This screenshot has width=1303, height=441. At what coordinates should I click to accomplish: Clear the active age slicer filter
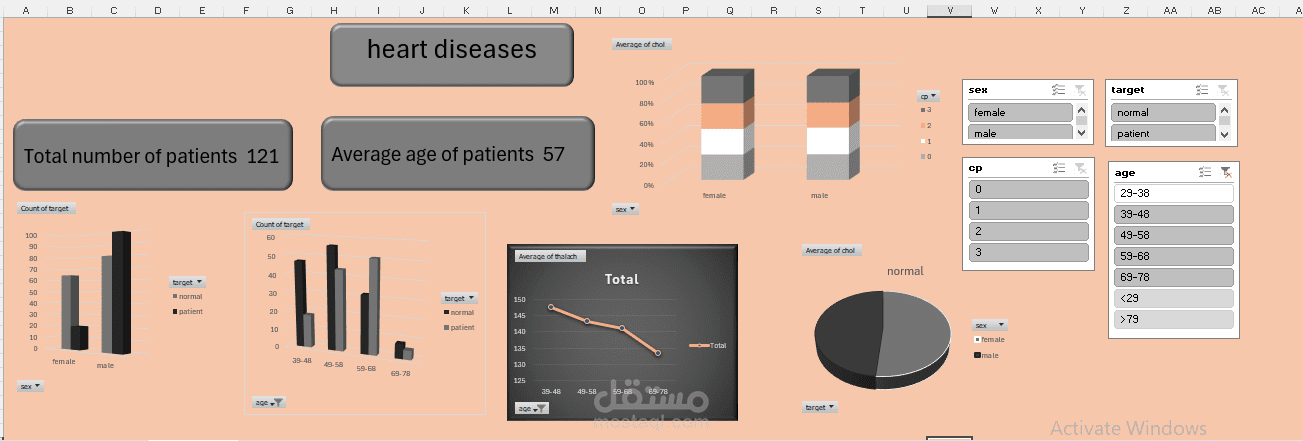coord(1226,172)
